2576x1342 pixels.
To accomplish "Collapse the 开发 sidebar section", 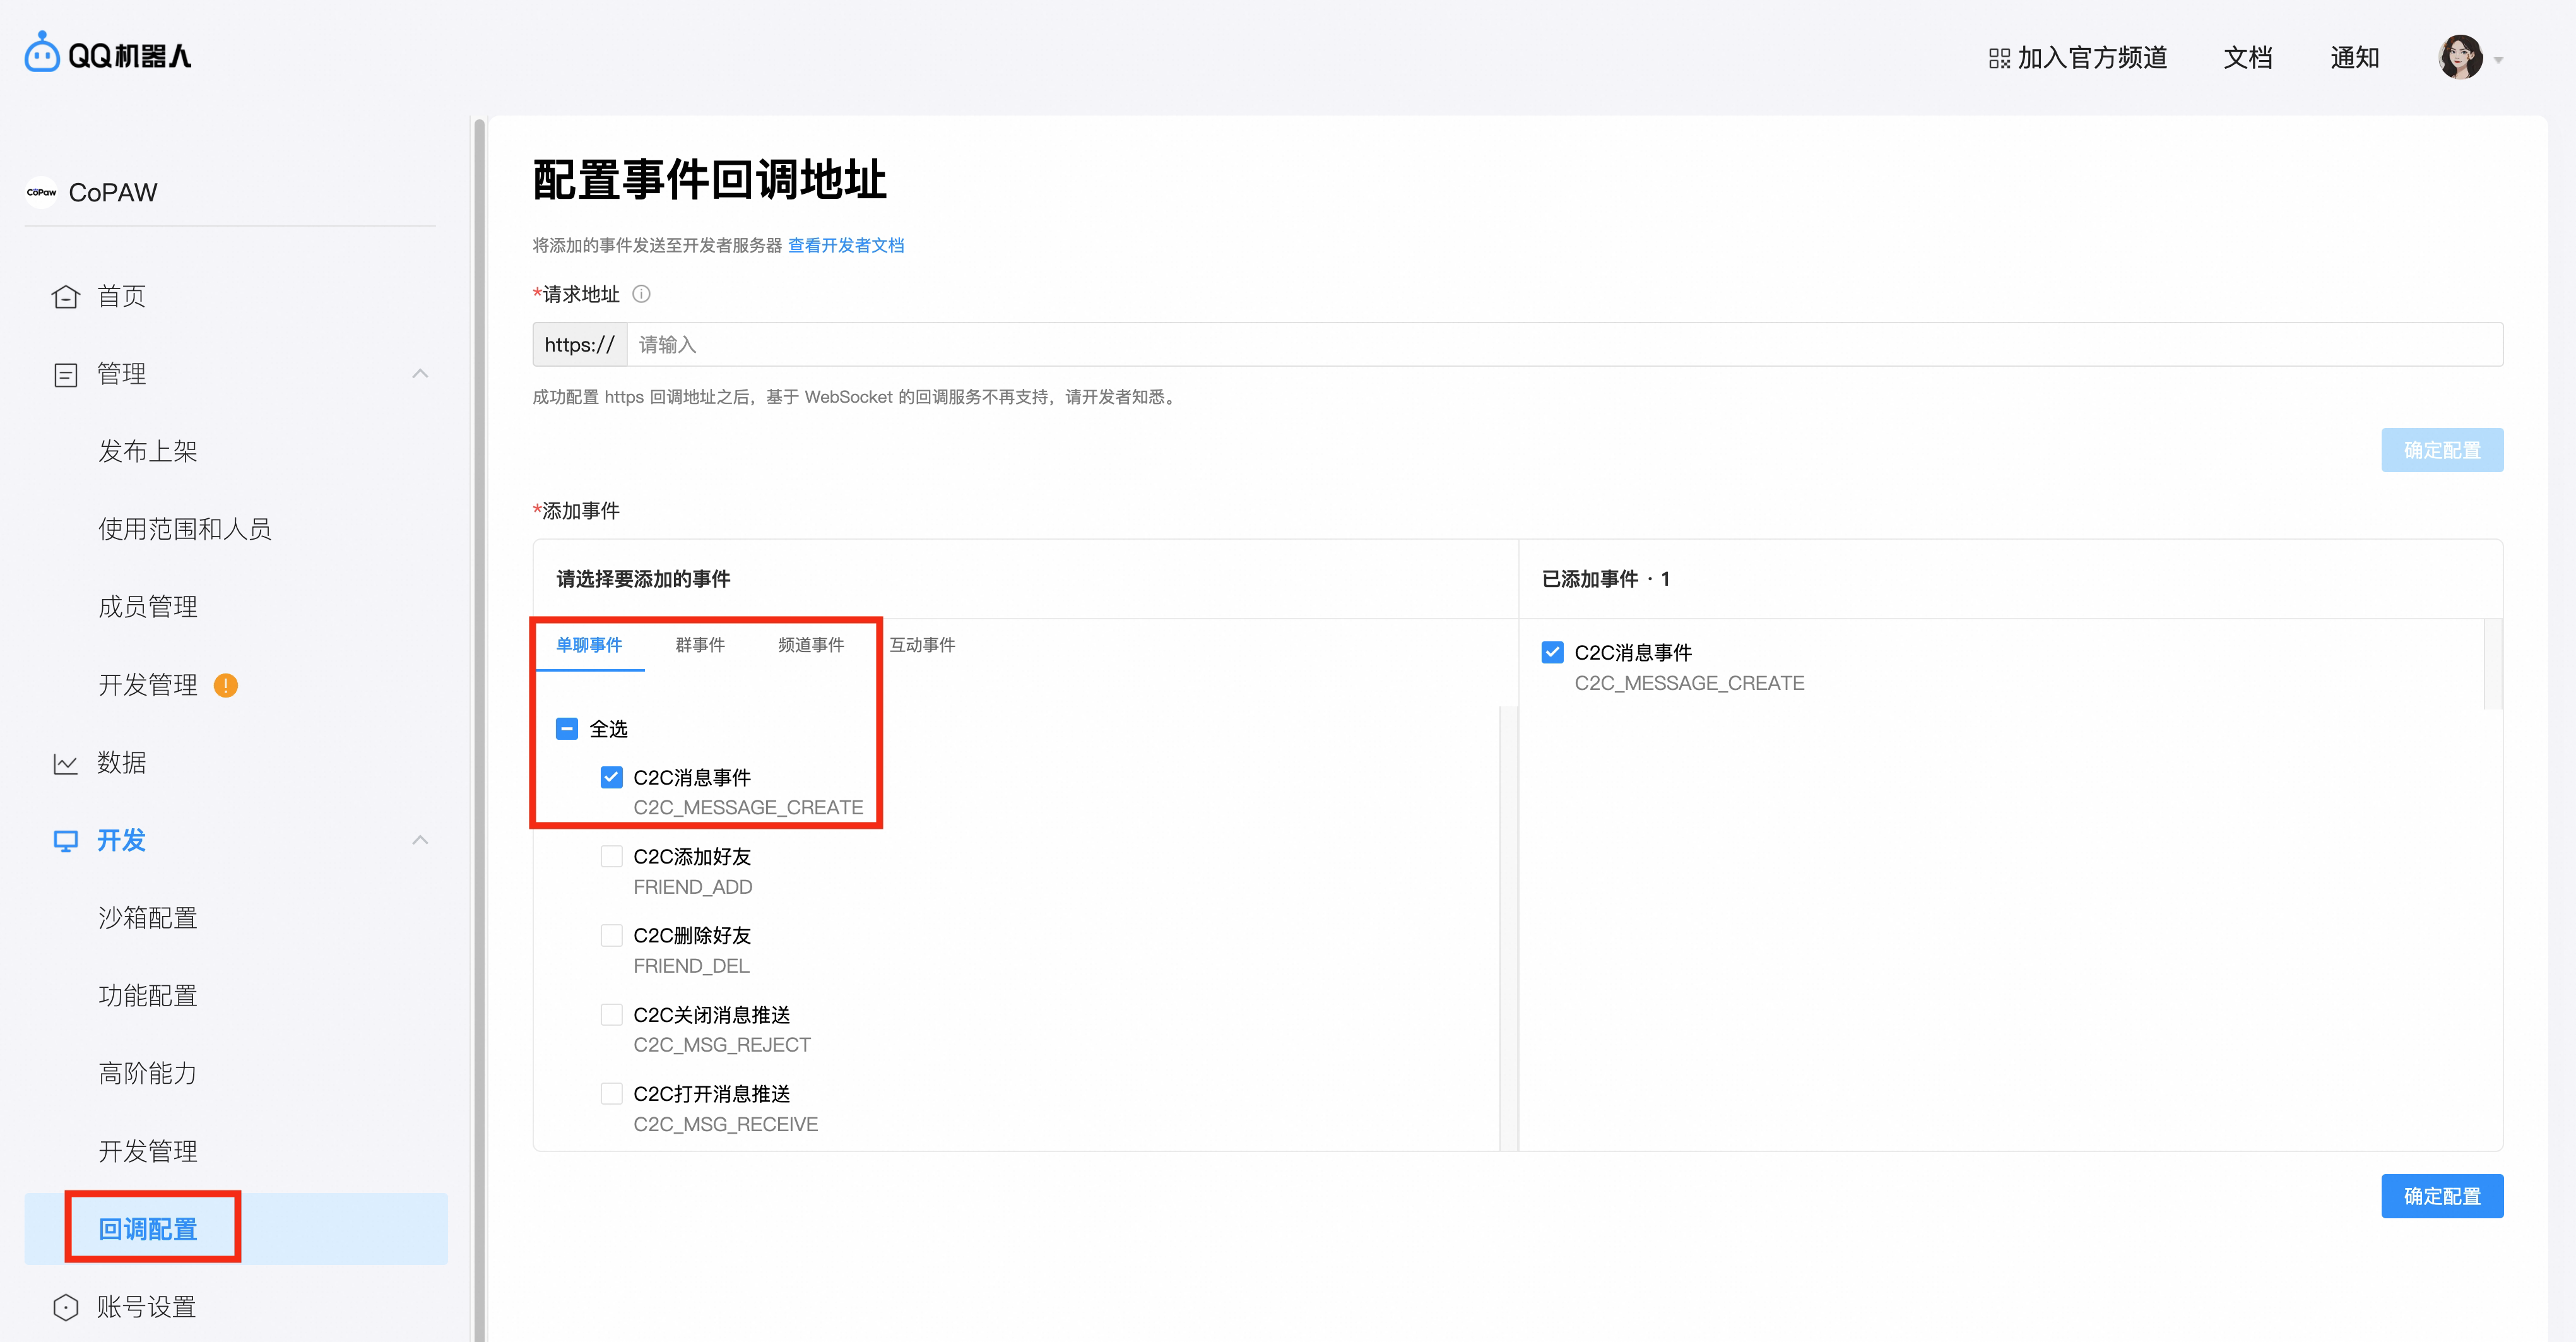I will coord(420,841).
